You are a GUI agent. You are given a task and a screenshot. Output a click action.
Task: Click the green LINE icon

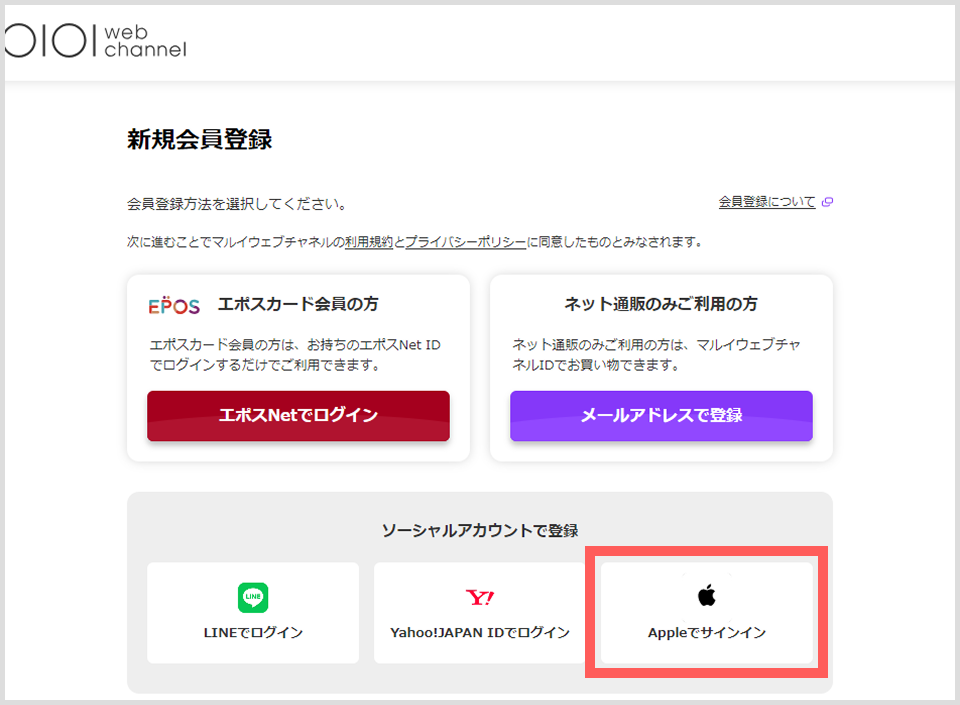click(x=253, y=597)
